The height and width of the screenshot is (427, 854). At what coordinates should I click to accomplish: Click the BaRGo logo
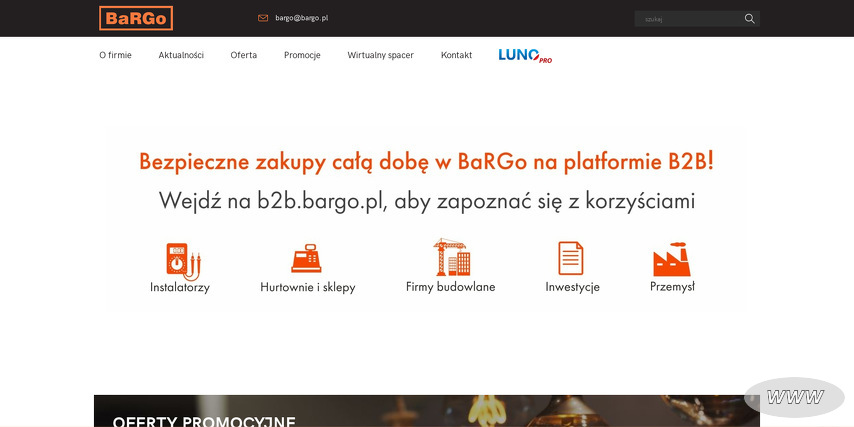click(x=136, y=18)
